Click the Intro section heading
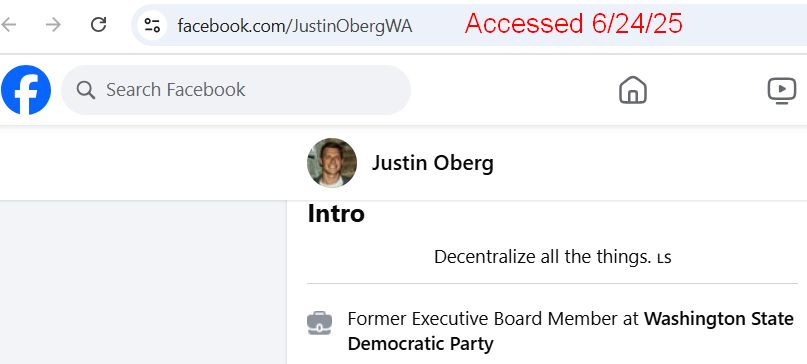The height and width of the screenshot is (364, 807). coord(336,213)
